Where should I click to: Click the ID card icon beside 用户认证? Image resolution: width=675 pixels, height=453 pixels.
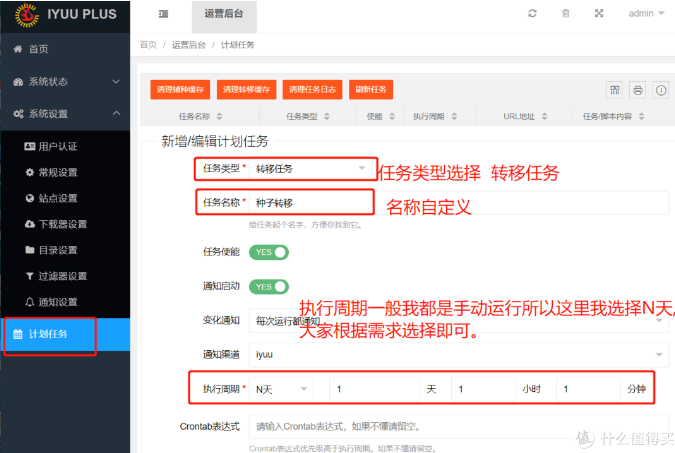click(x=30, y=146)
